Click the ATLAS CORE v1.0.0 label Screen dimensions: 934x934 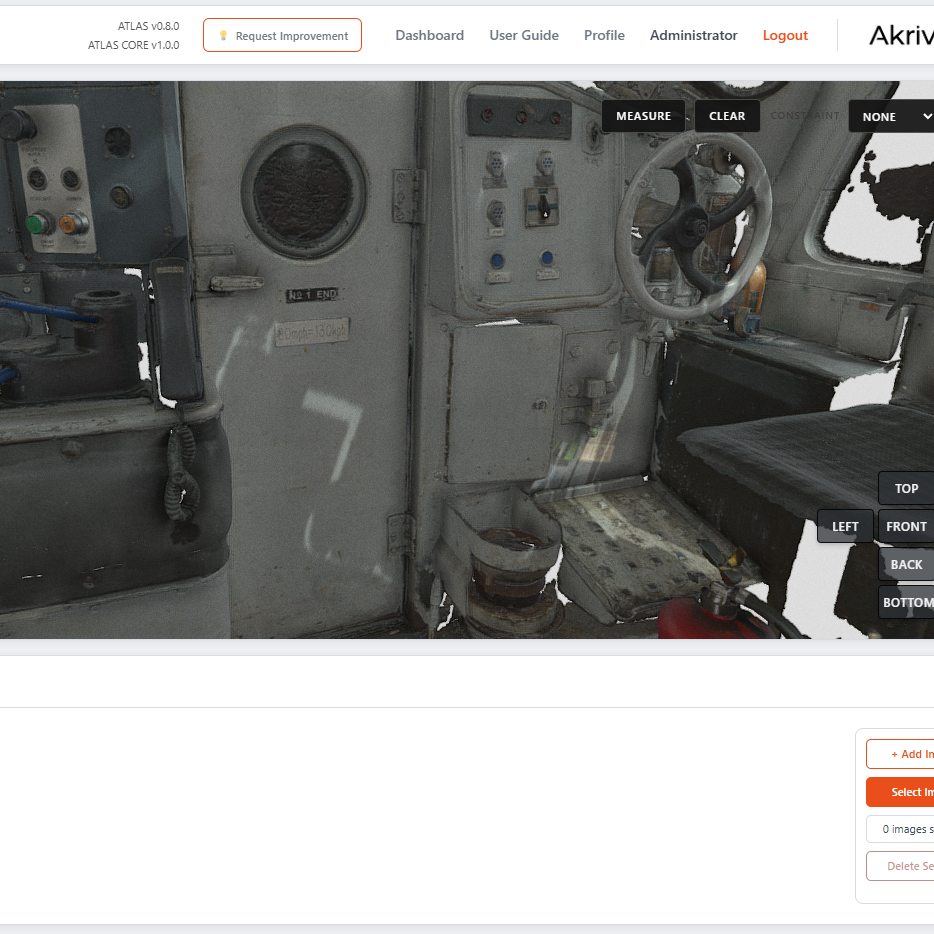(x=133, y=45)
